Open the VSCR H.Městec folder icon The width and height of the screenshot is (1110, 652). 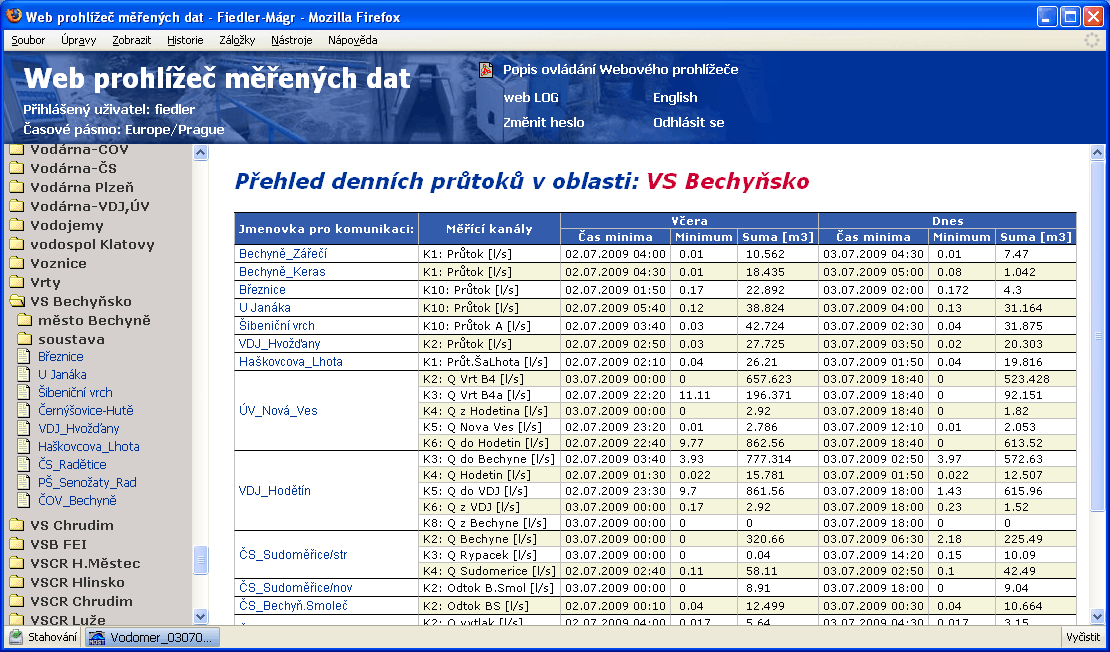(x=17, y=564)
